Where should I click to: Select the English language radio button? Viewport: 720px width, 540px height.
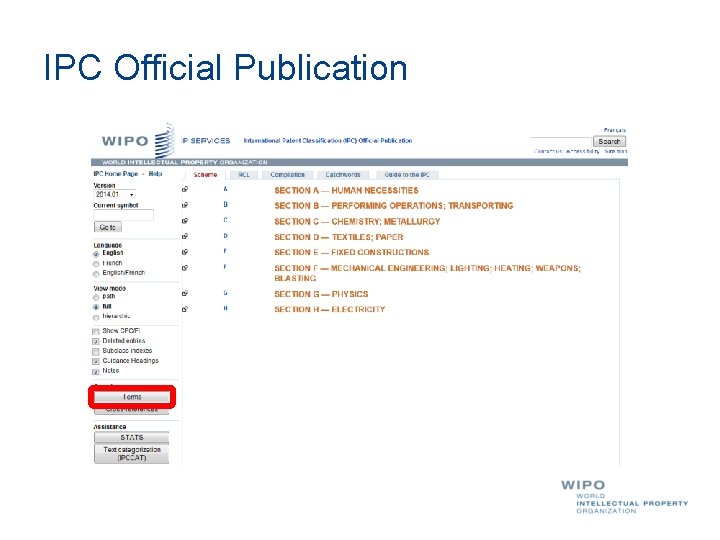[x=96, y=254]
